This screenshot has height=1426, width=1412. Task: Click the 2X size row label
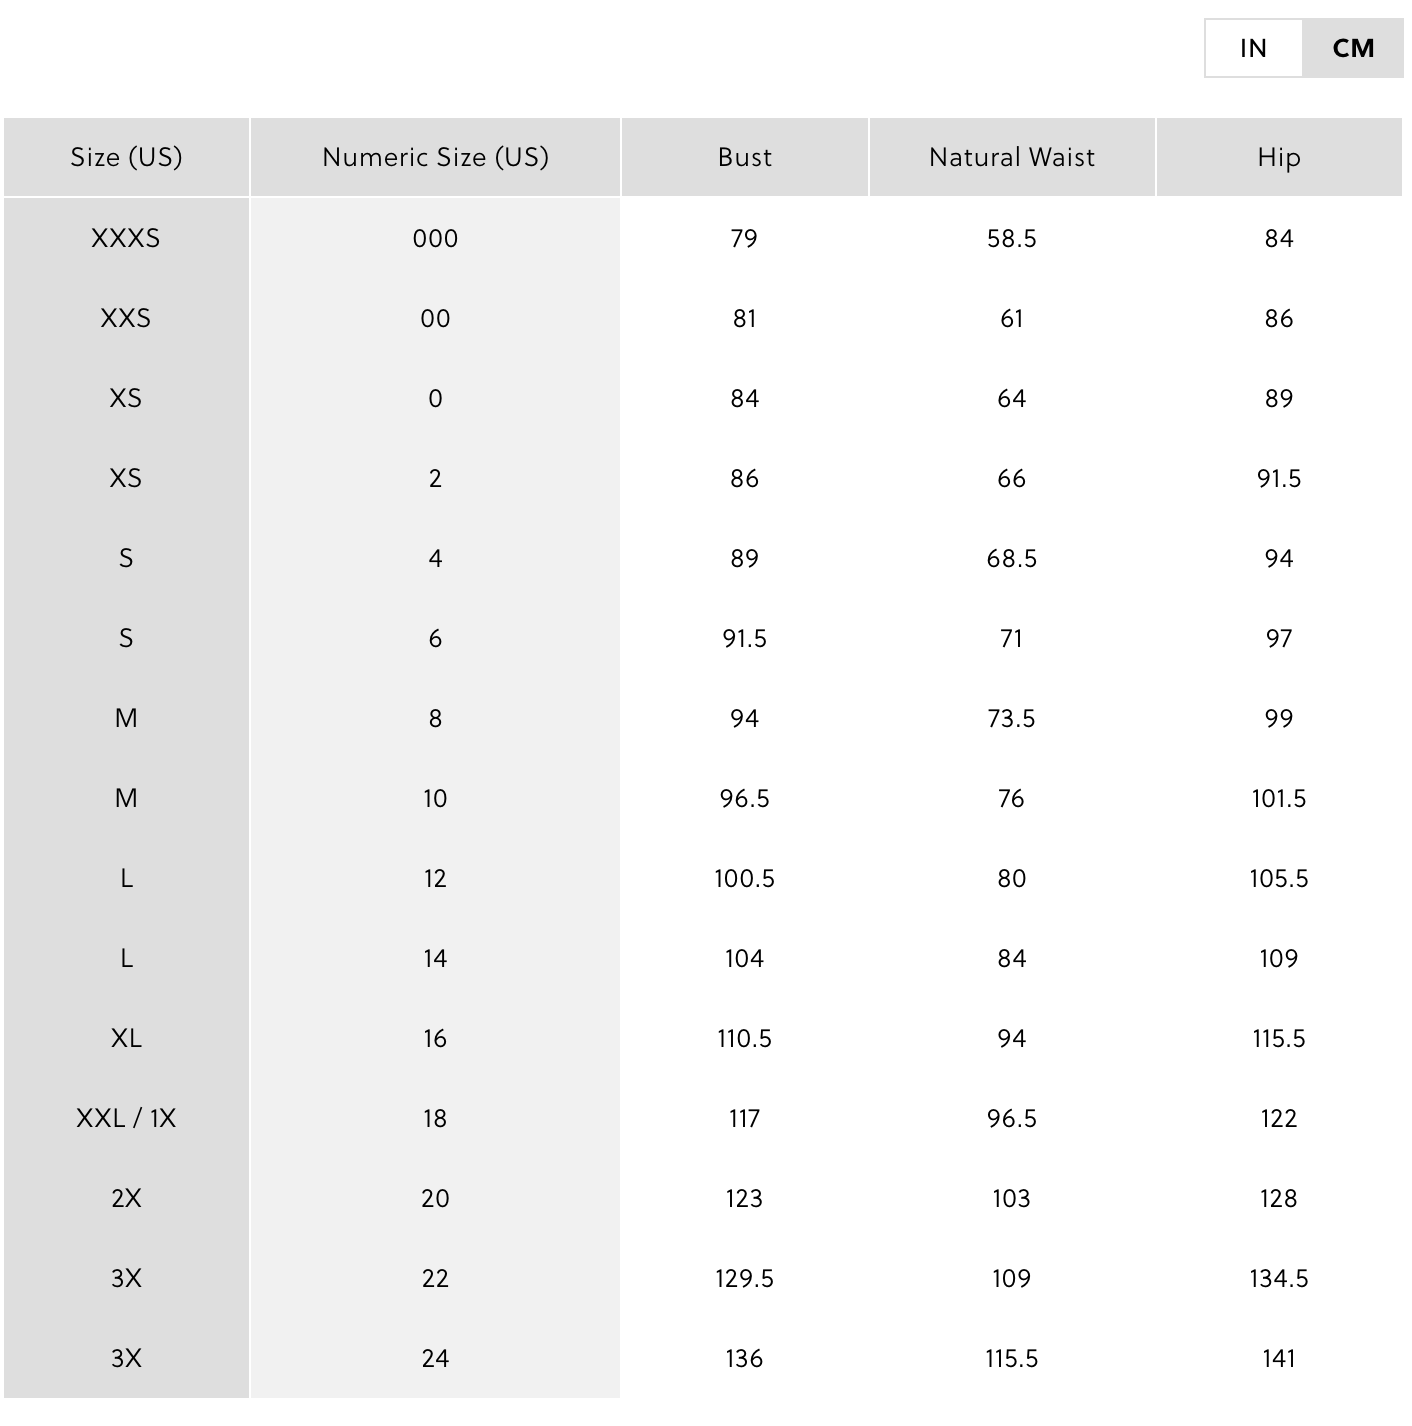click(x=126, y=1198)
